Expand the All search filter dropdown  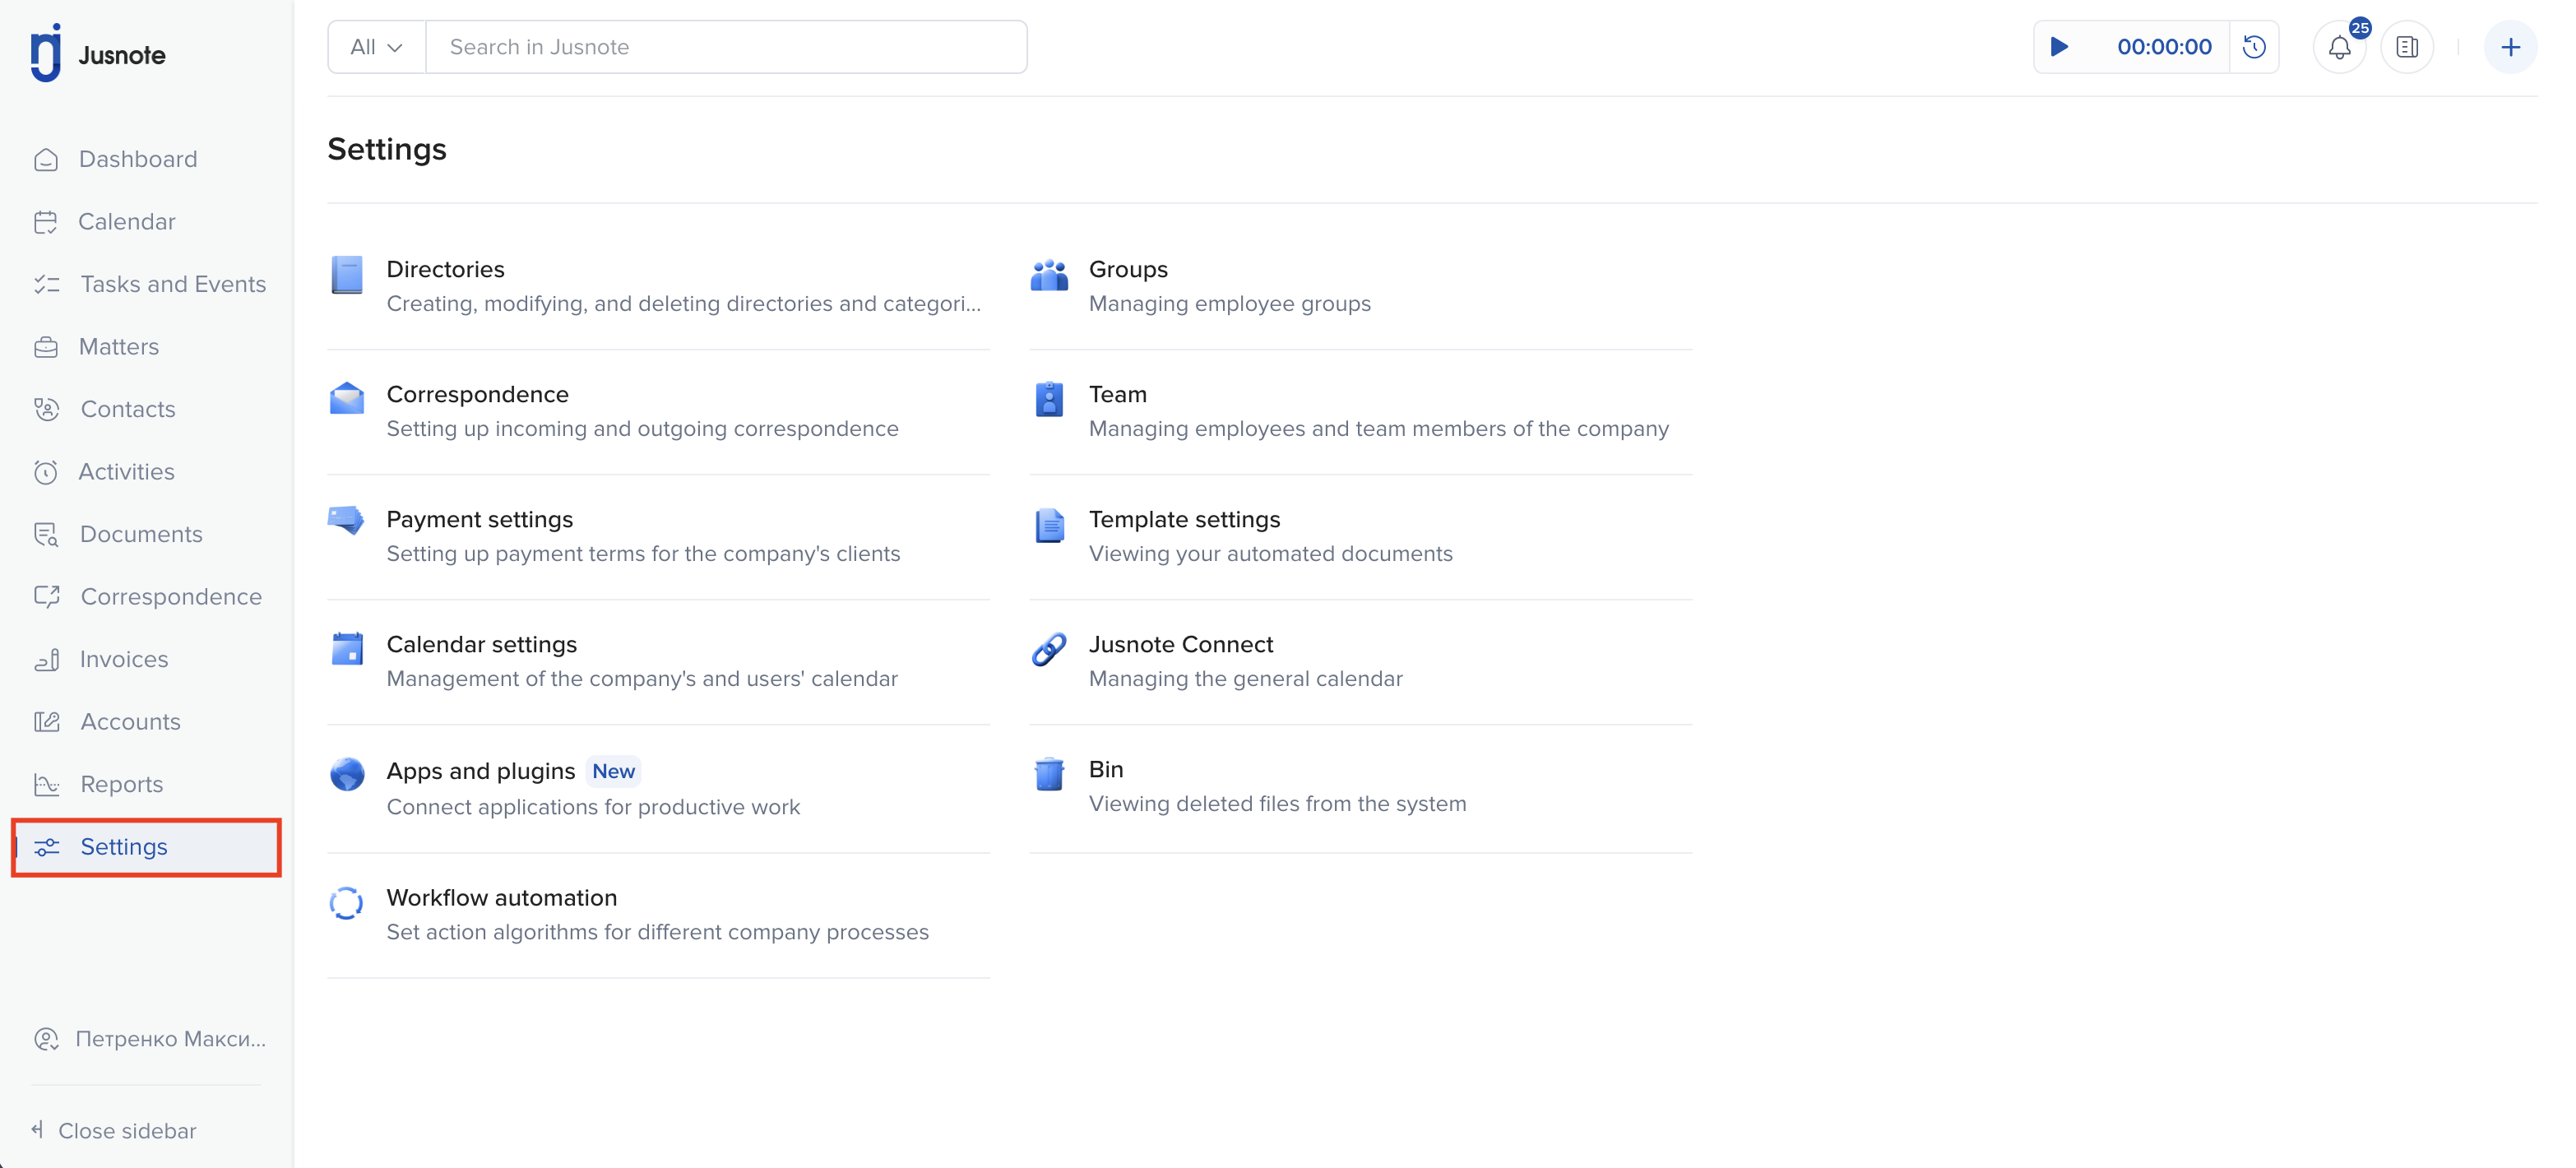click(377, 47)
